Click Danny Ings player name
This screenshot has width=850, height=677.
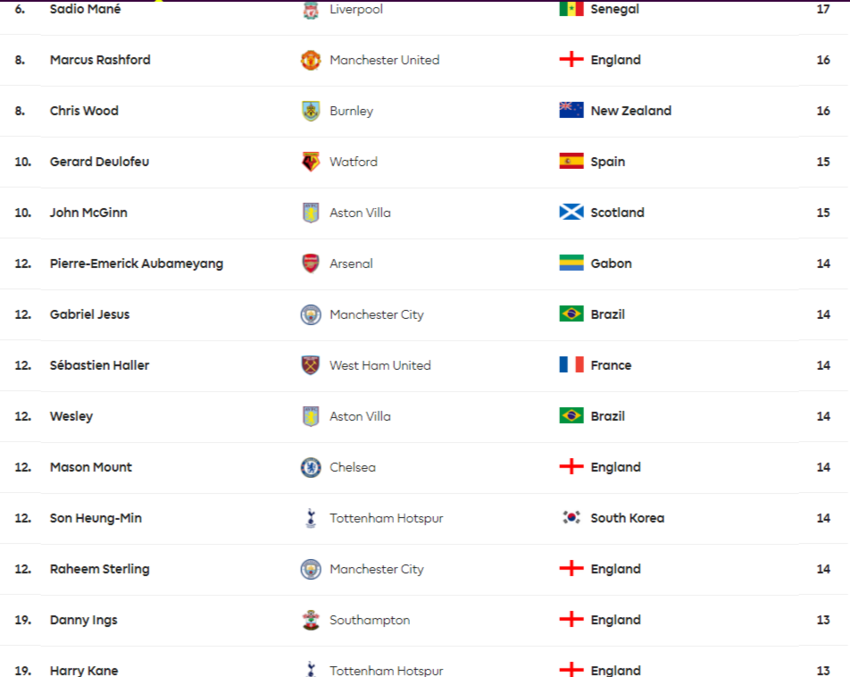(x=83, y=620)
